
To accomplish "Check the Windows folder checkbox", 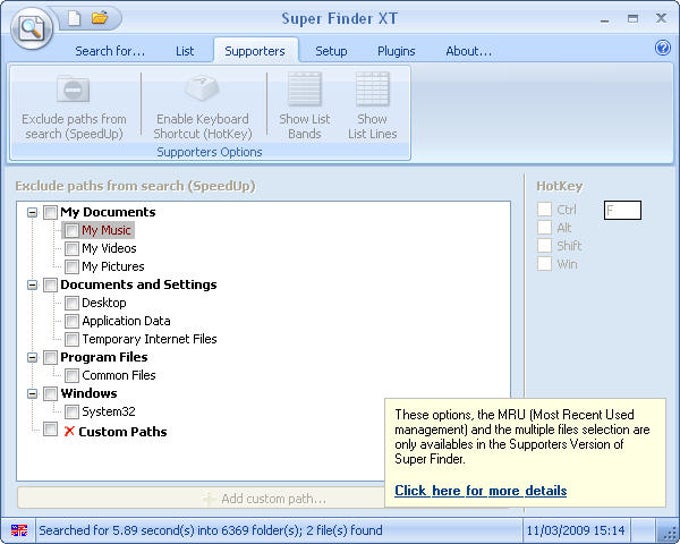I will point(50,393).
